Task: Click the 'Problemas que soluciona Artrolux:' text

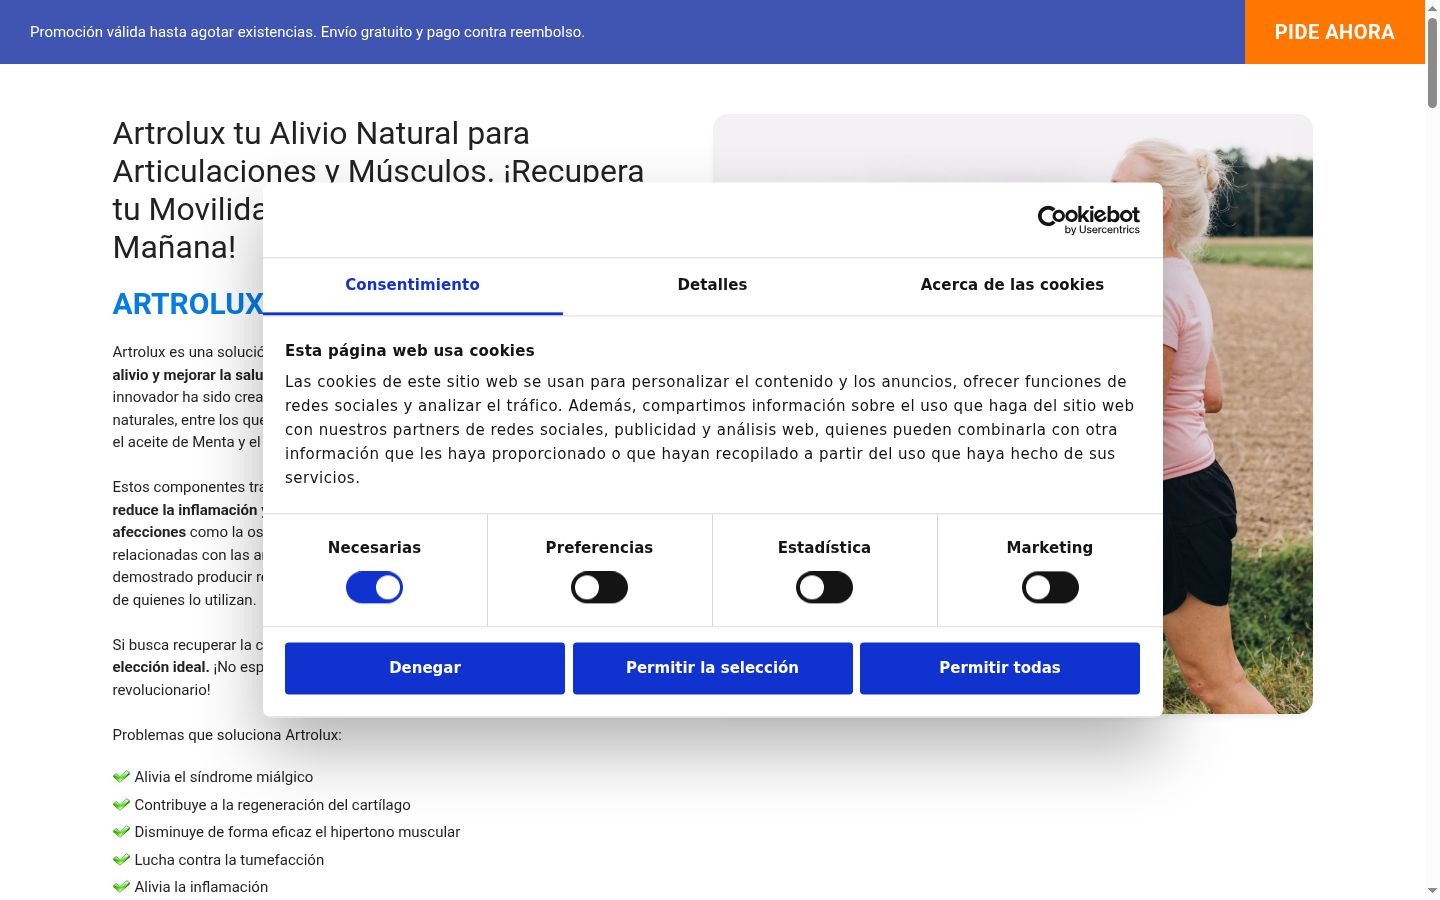Action: [x=227, y=735]
